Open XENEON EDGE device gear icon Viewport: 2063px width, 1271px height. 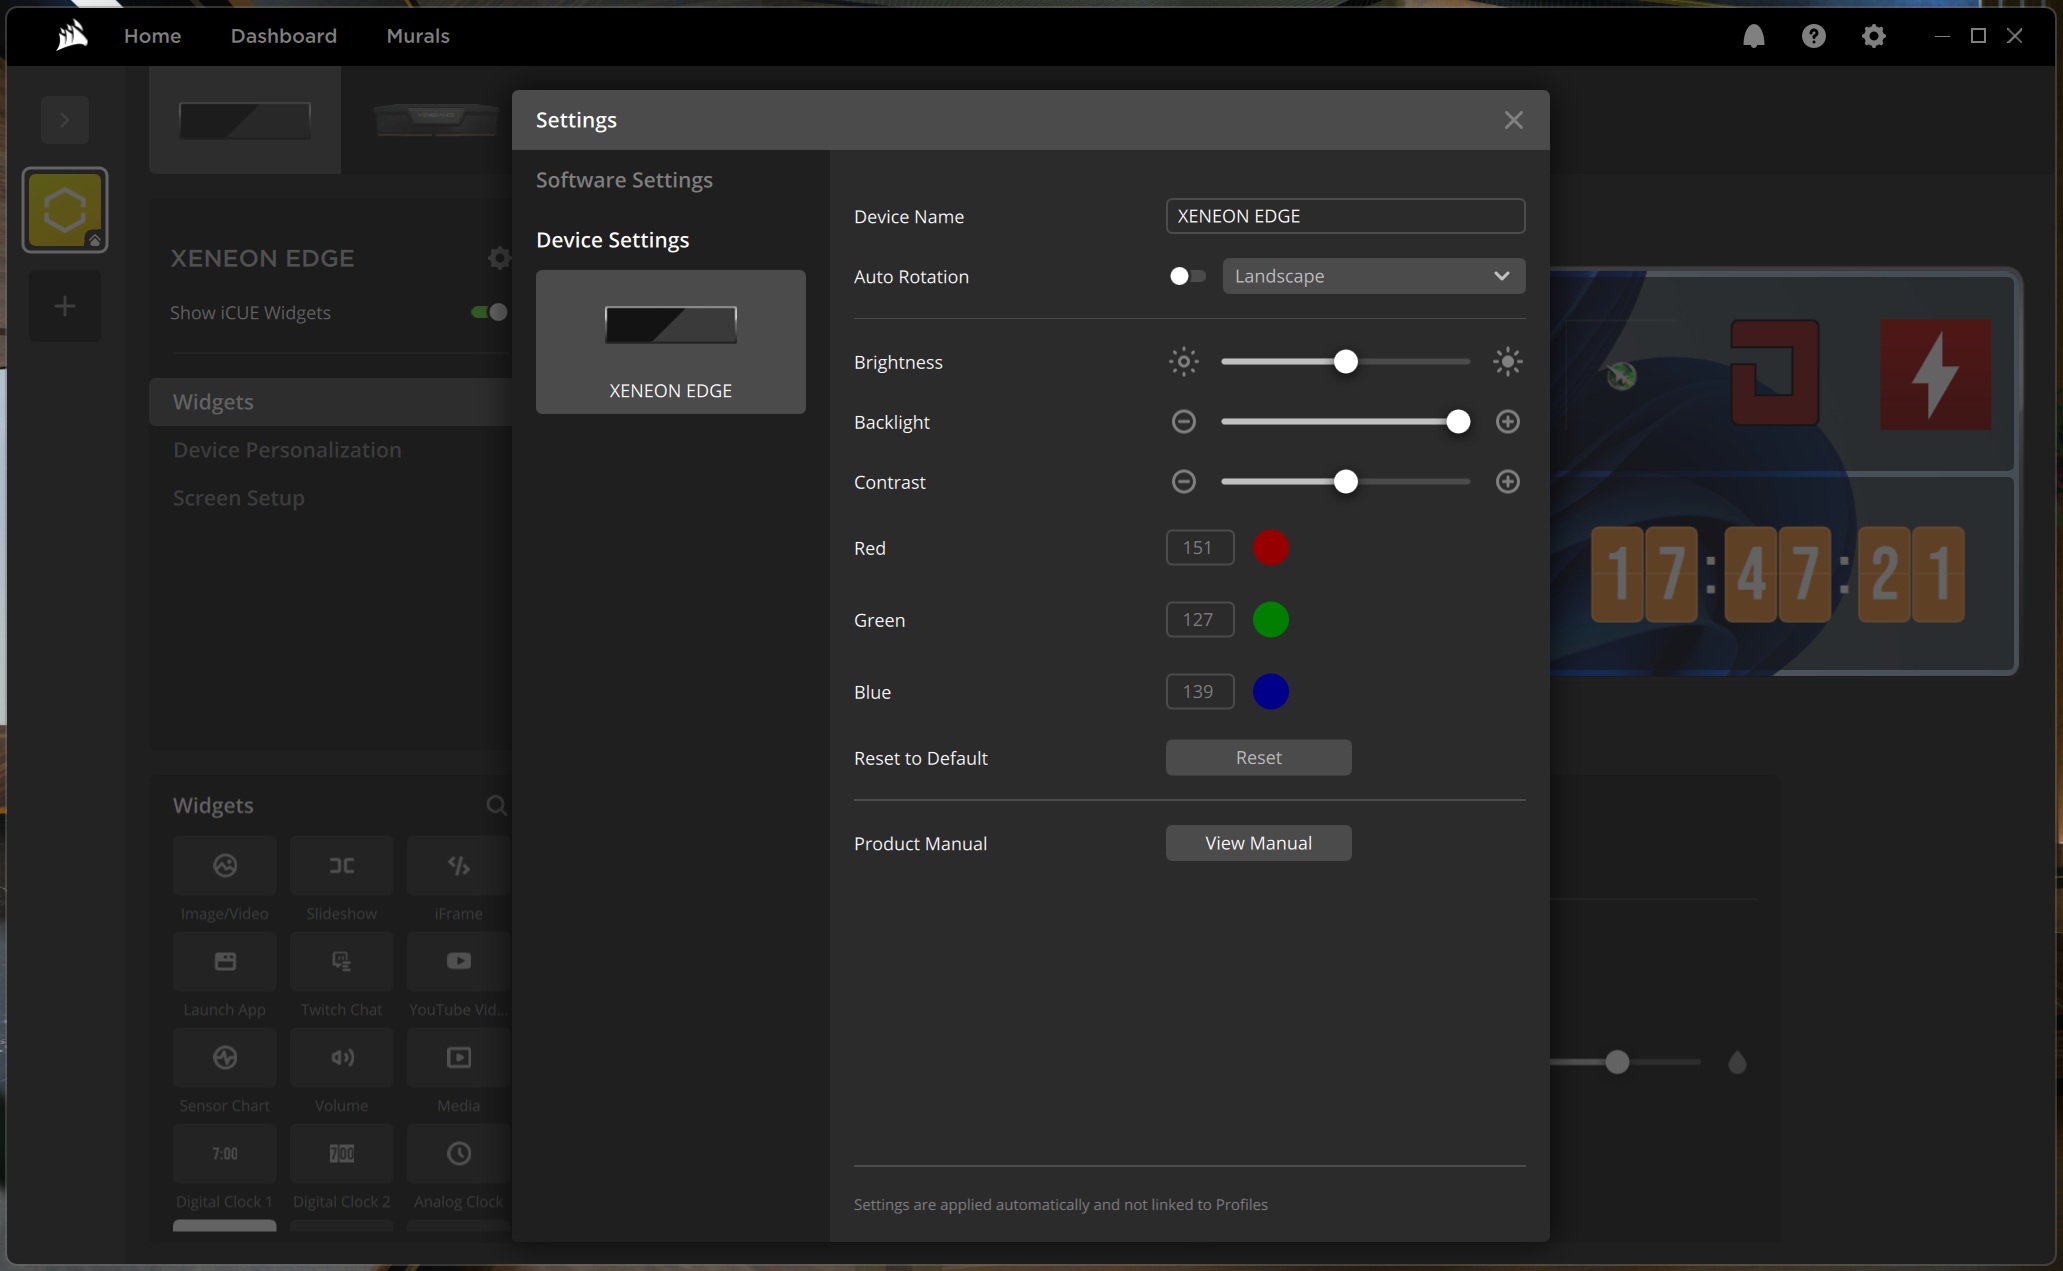pos(499,258)
